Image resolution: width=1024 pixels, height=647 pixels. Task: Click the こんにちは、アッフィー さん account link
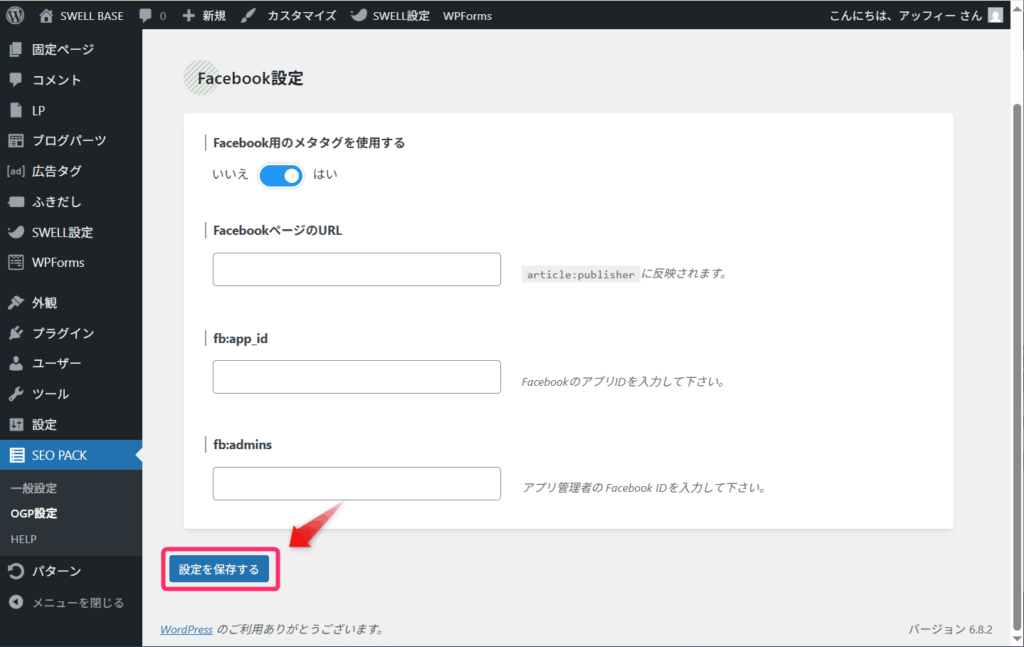[x=906, y=16]
